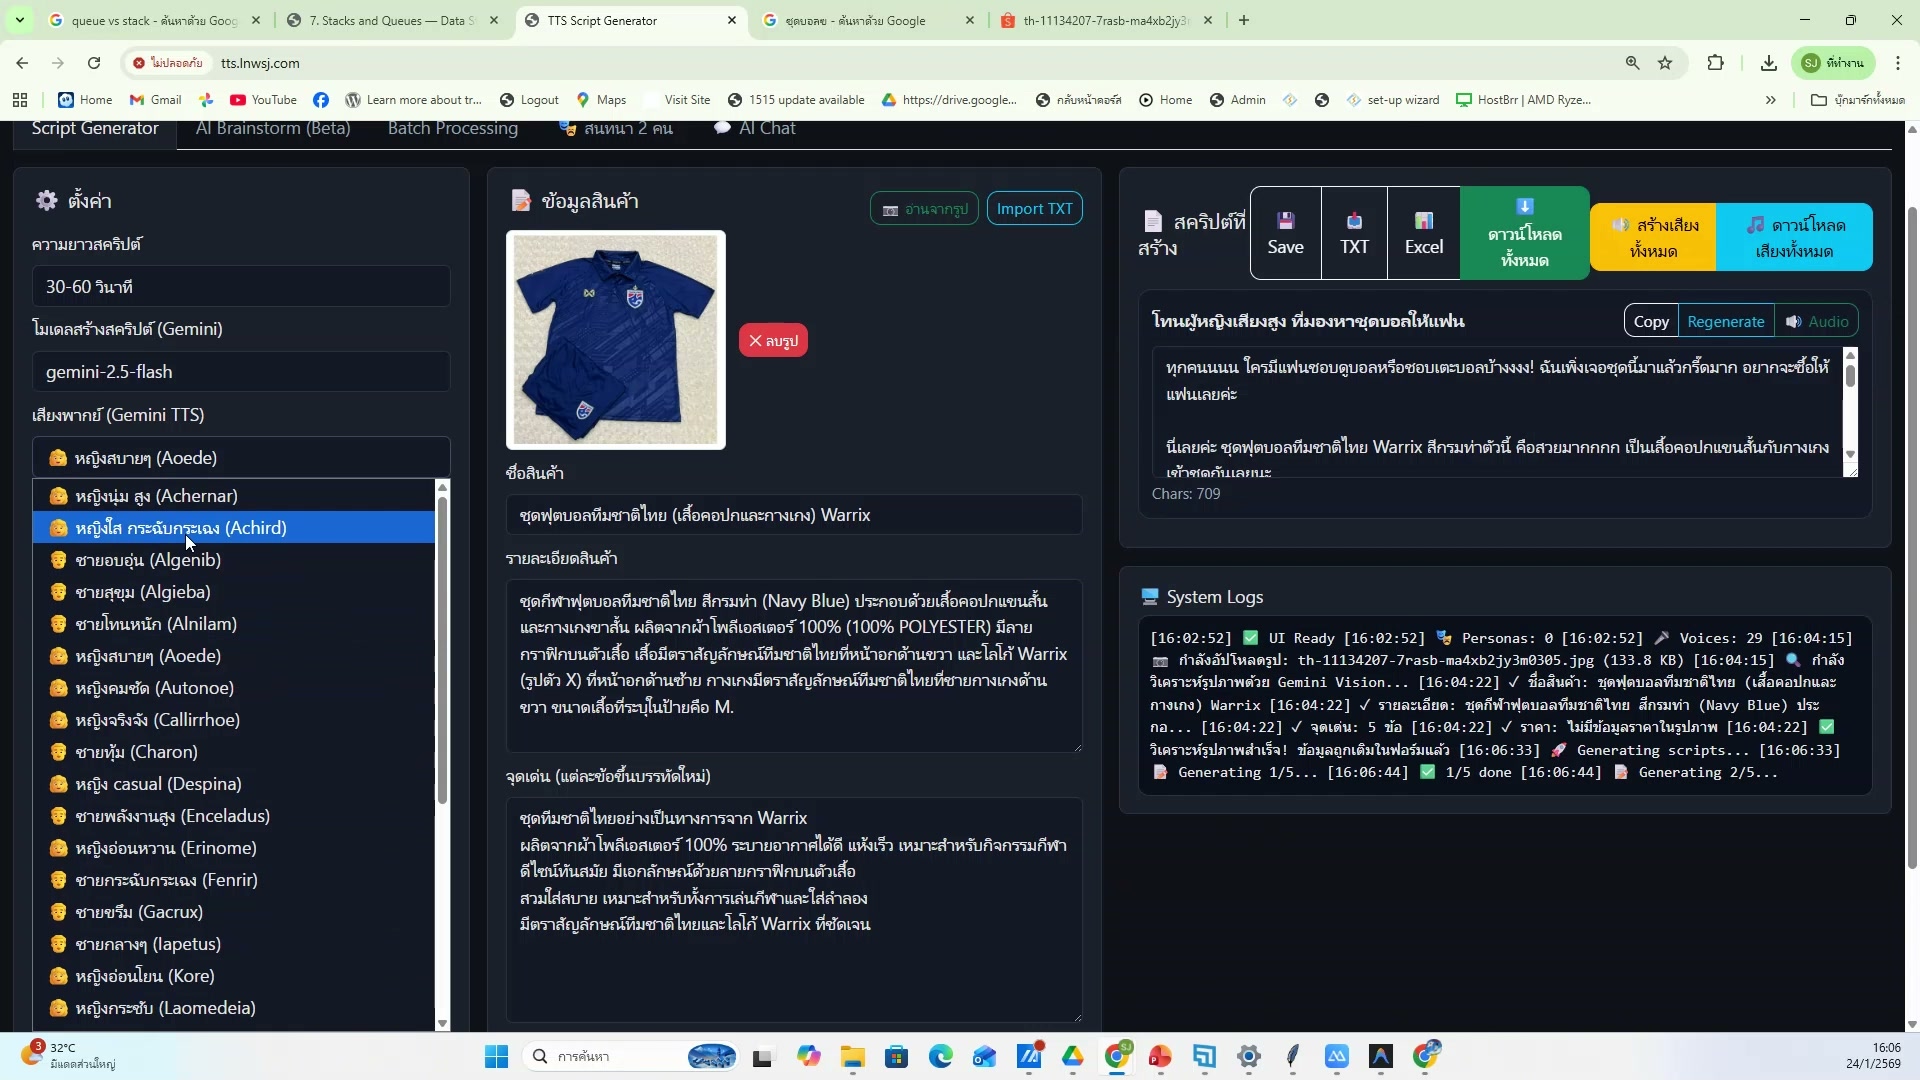Click the voice list scrollbar down arrow
Viewport: 1920px width, 1080px height.
click(x=442, y=1023)
